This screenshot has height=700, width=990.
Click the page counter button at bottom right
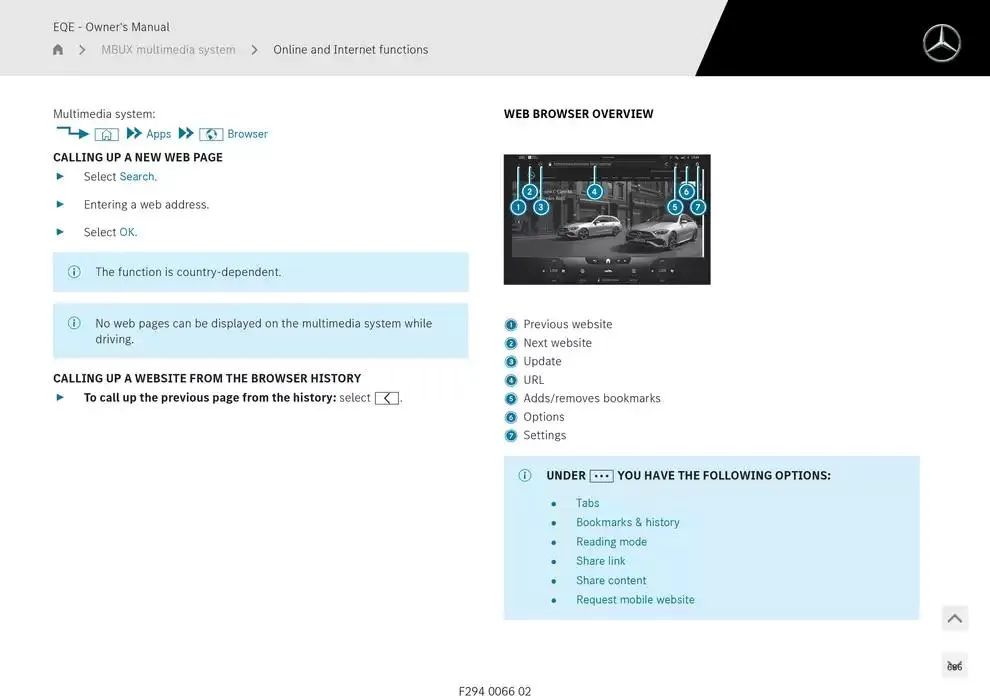point(954,666)
